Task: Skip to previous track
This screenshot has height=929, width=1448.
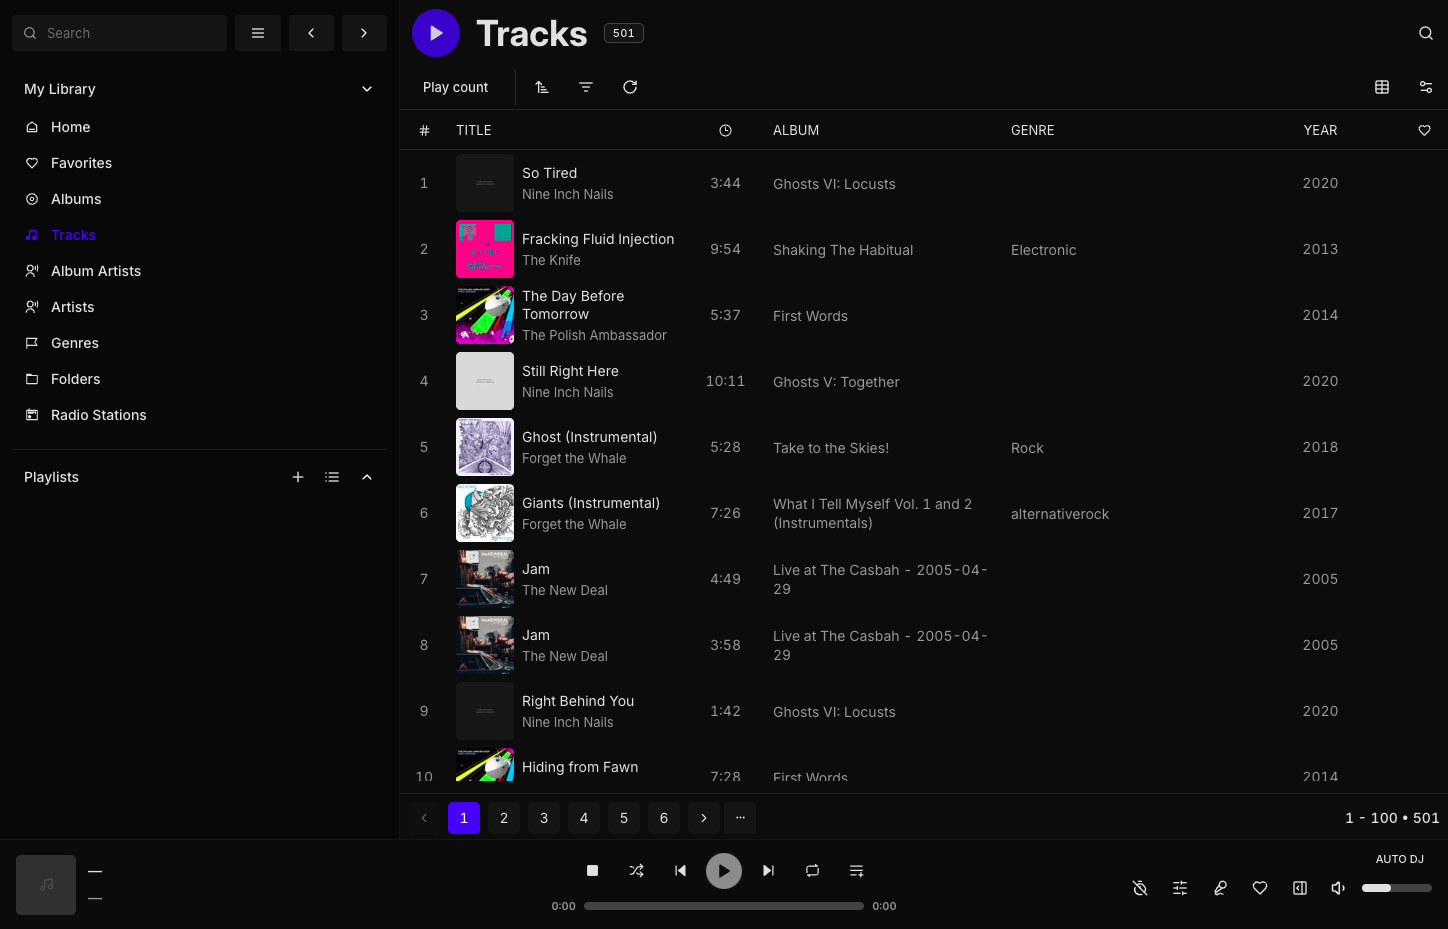Action: [x=680, y=871]
